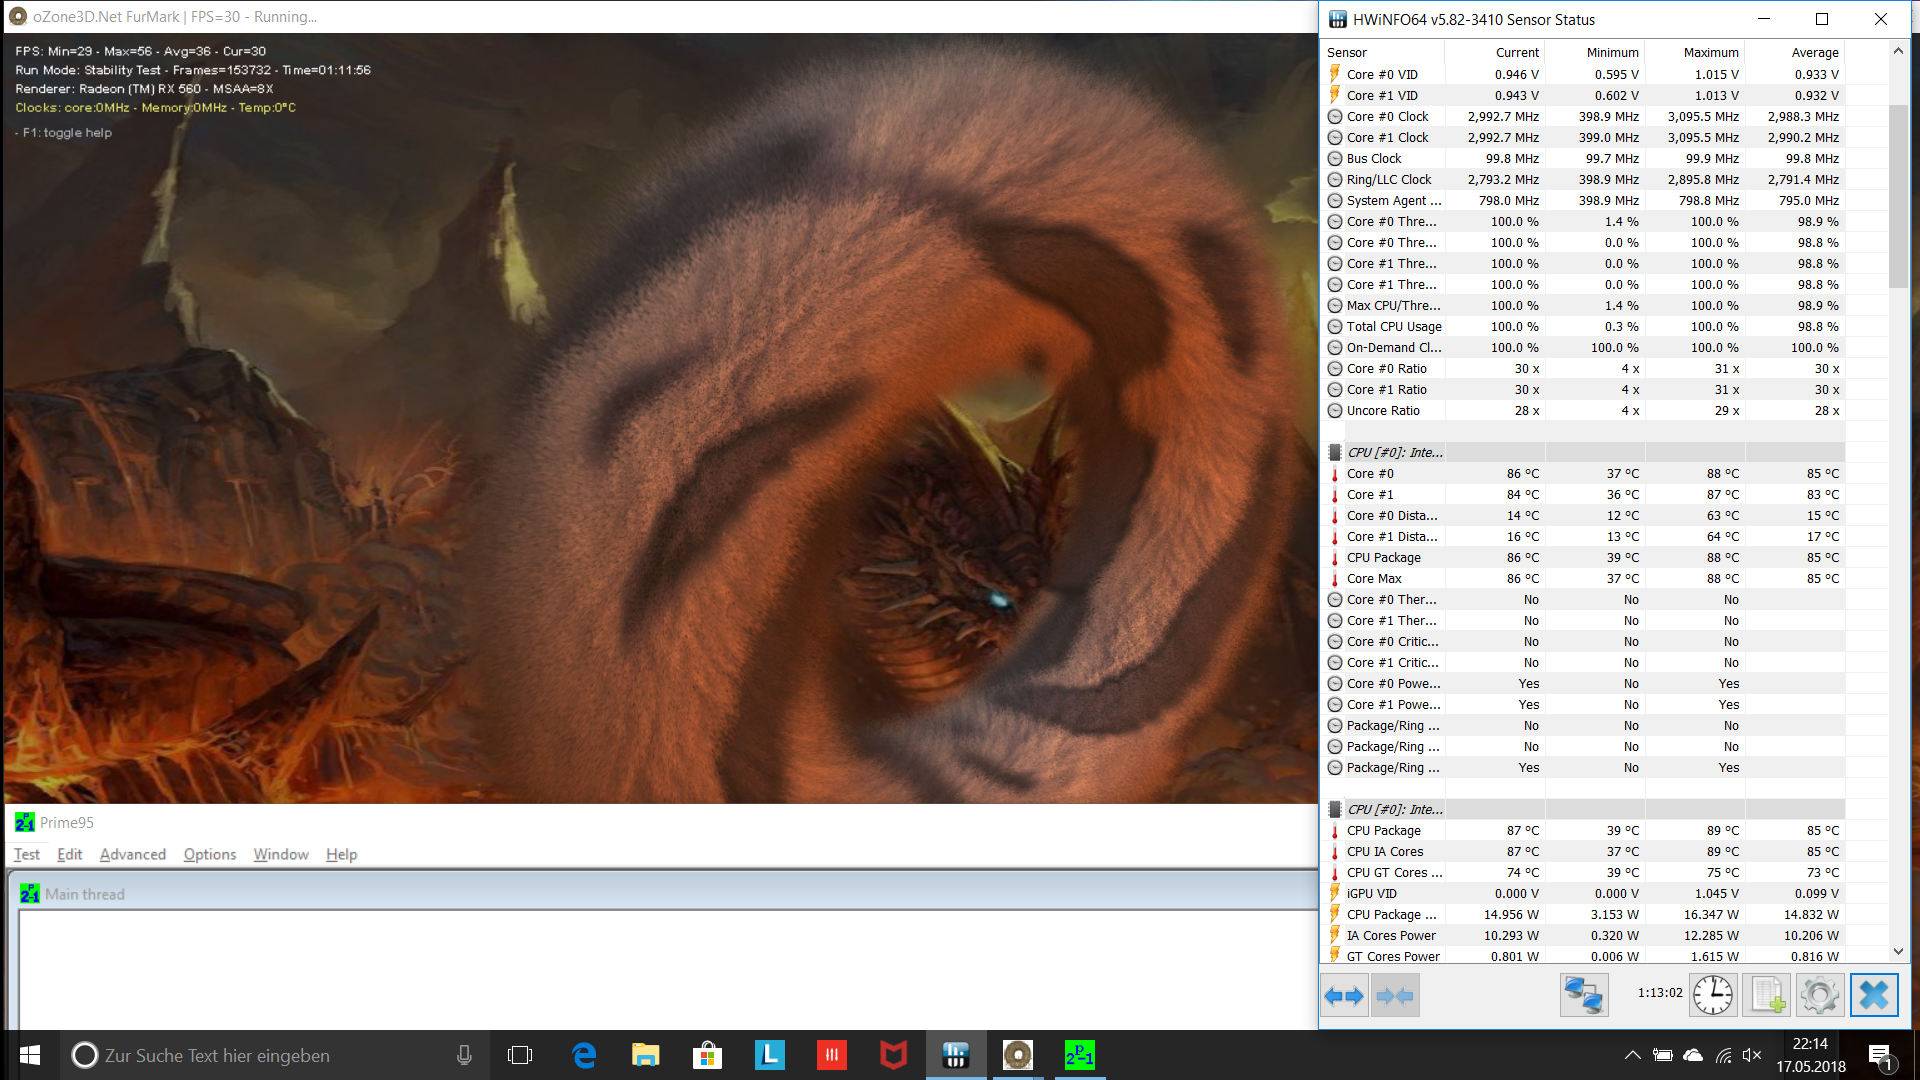Open the Prime95 Advanced menu
The image size is (1920, 1080).
133,854
